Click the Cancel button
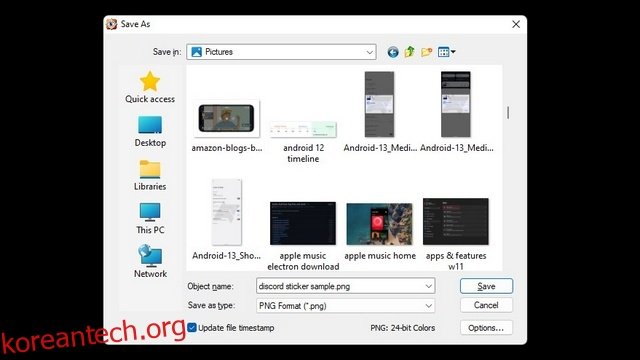Viewport: 640px width, 360px height. click(x=486, y=305)
